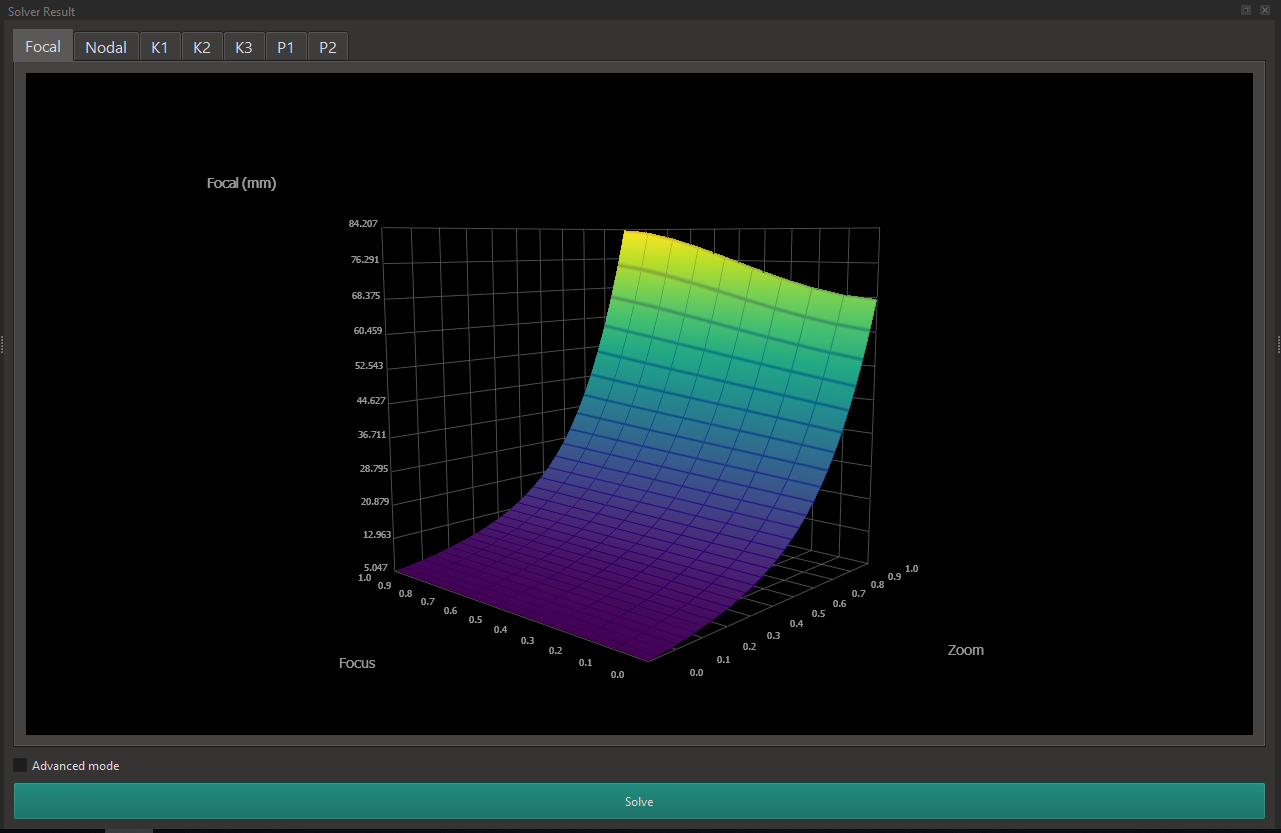Show the K2 tab plot
The width and height of the screenshot is (1281, 833).
point(202,47)
